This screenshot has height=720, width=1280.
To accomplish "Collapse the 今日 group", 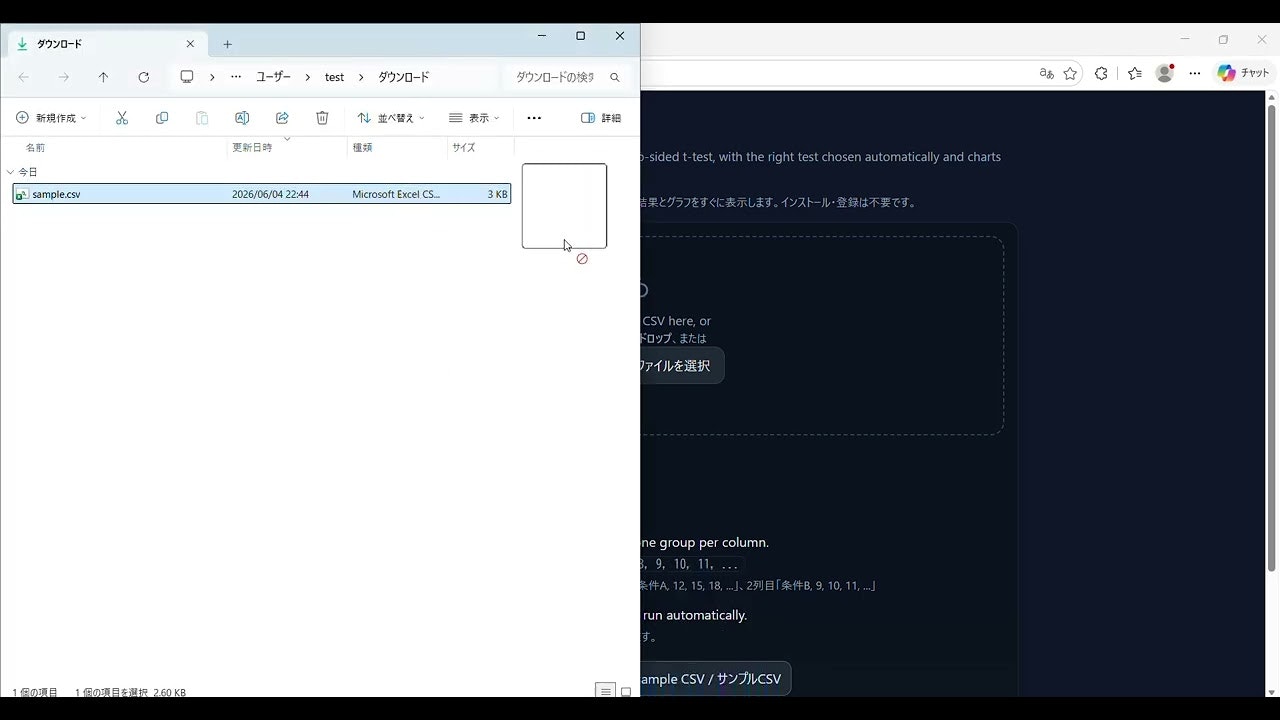I will [11, 172].
